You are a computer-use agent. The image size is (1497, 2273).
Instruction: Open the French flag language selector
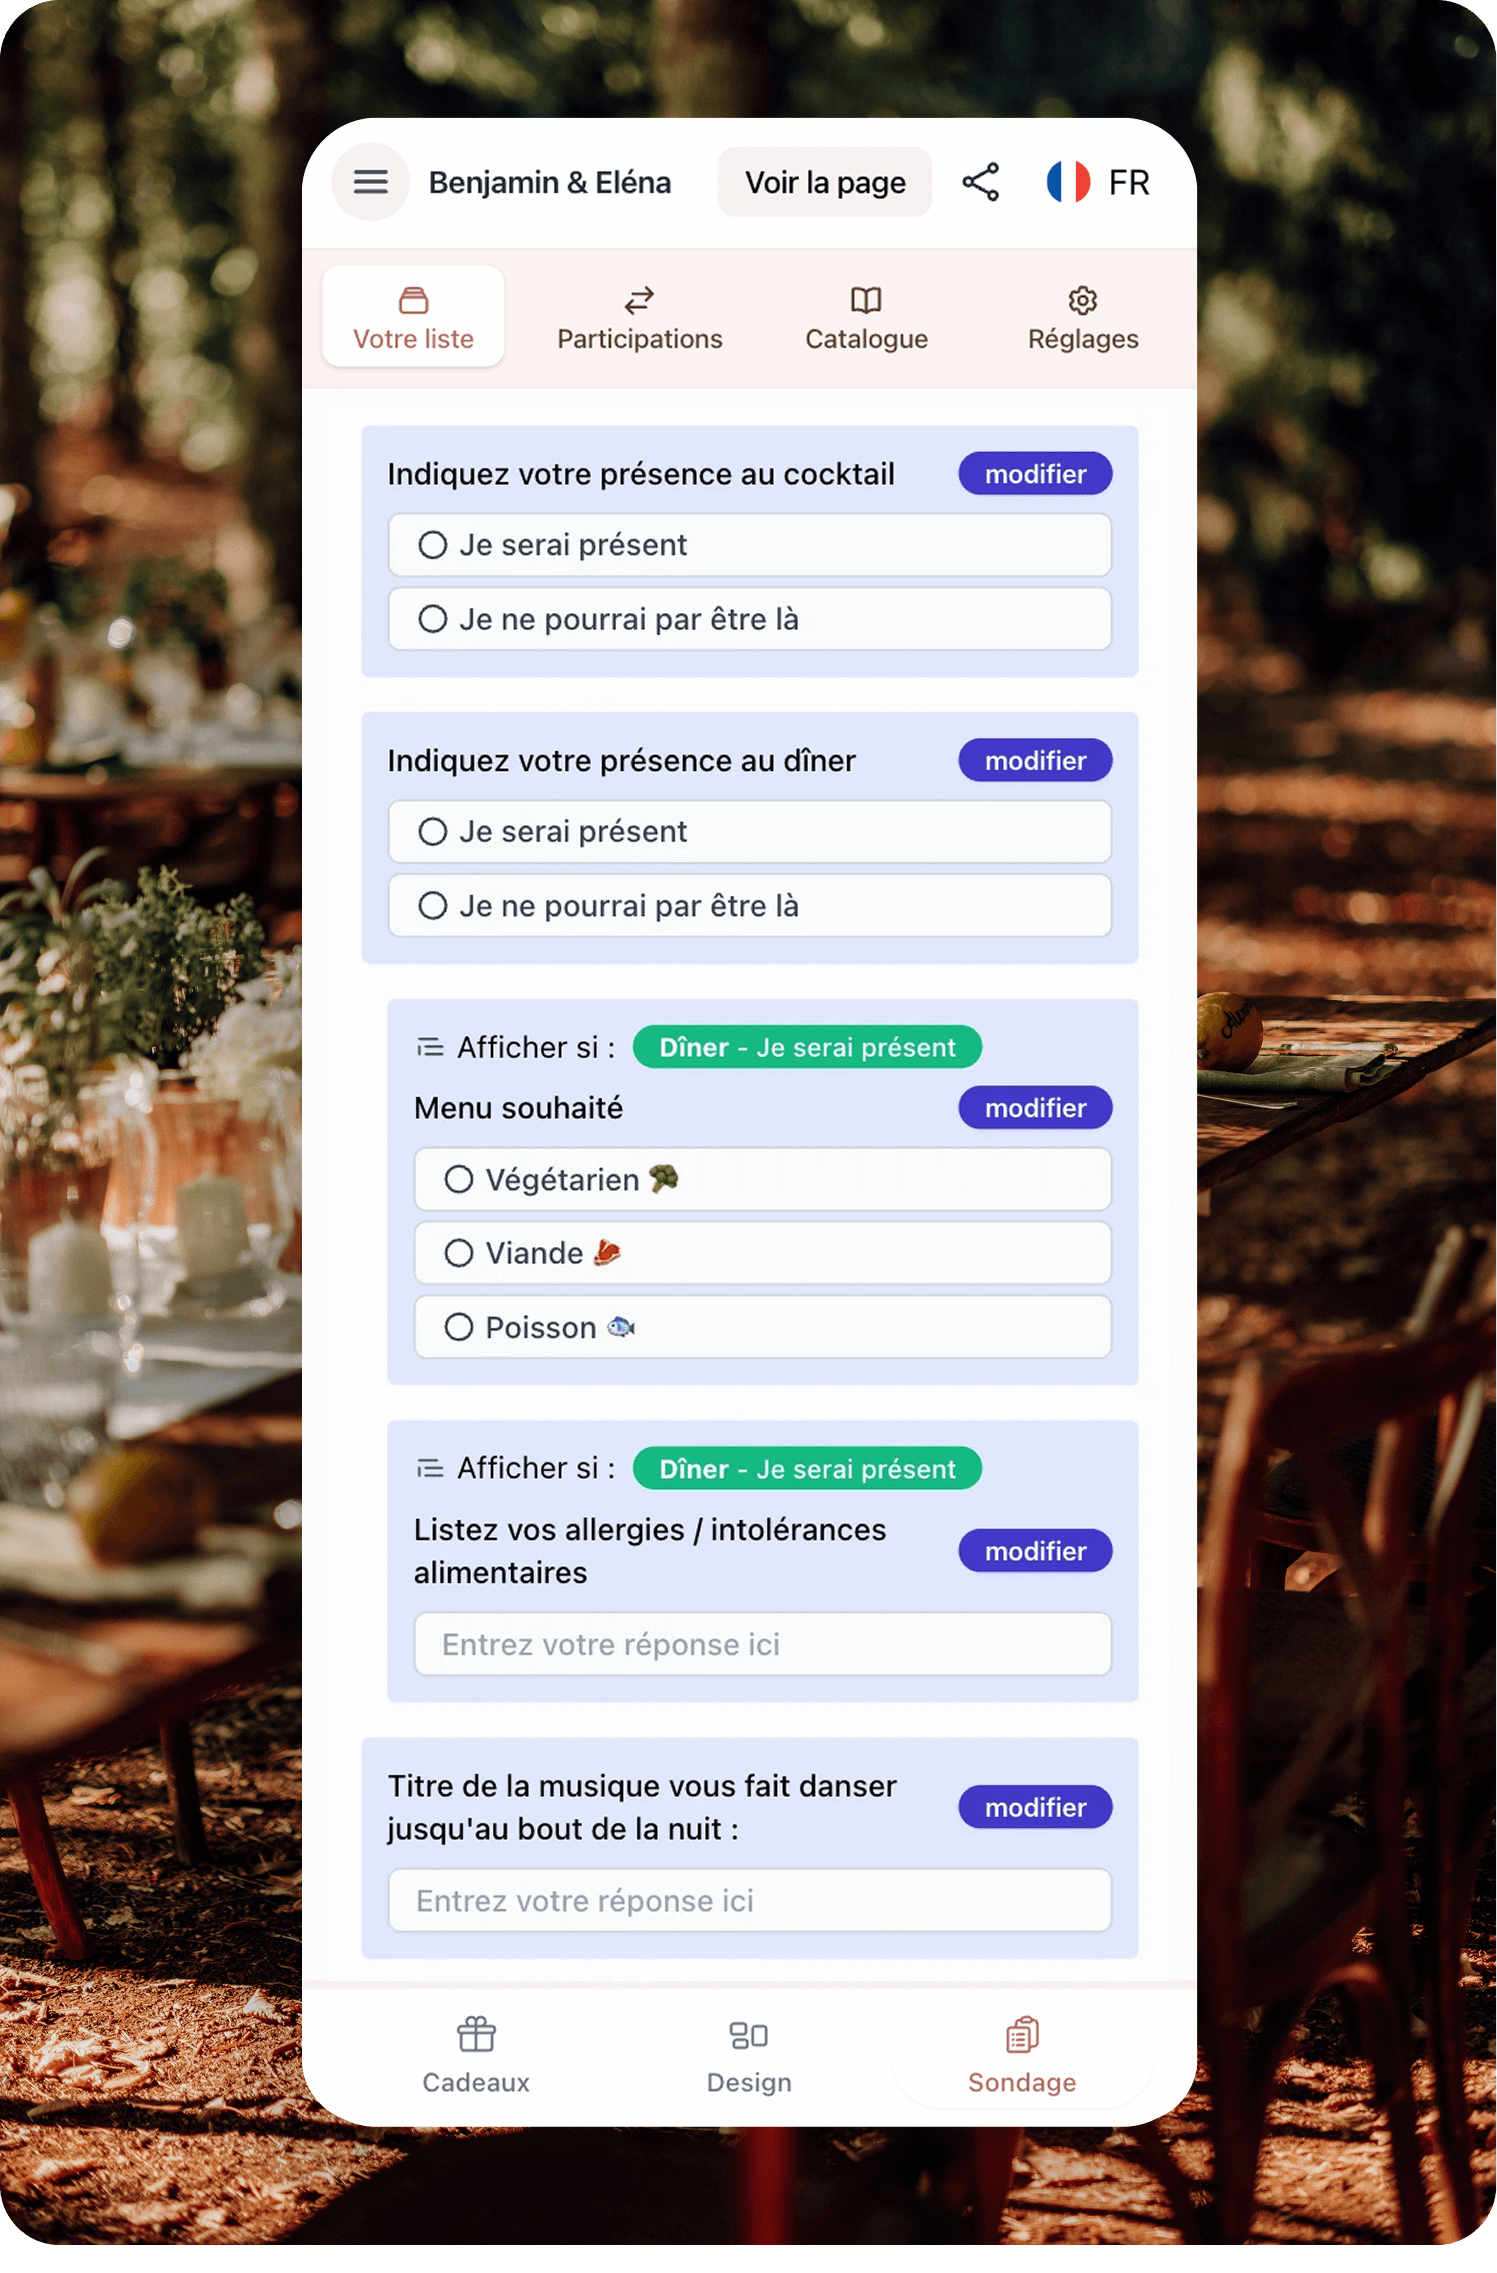[x=1098, y=182]
